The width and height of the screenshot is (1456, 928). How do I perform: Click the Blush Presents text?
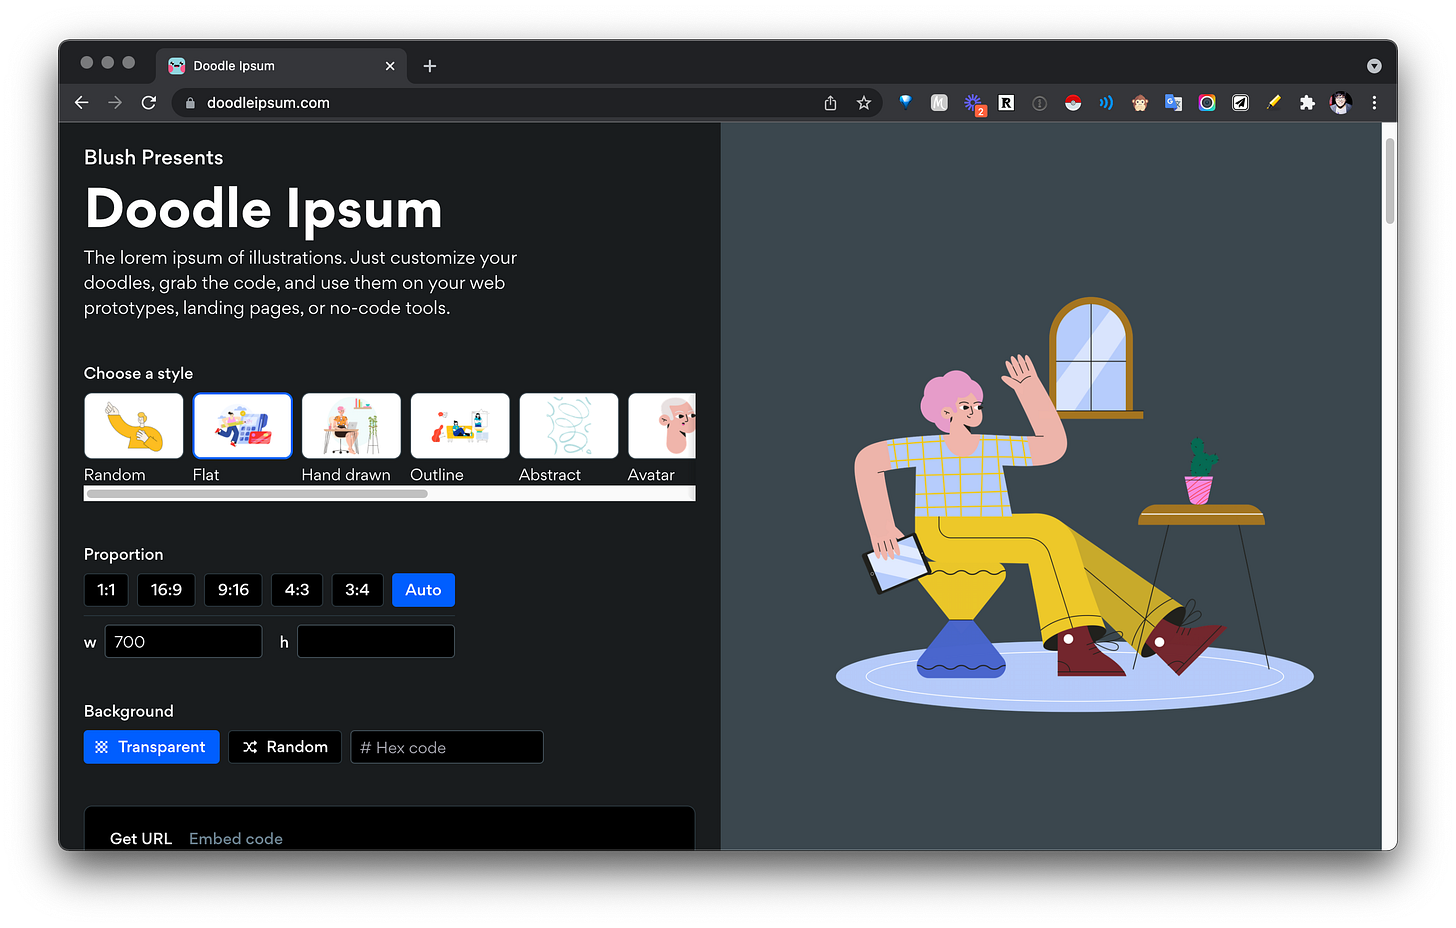click(x=154, y=158)
